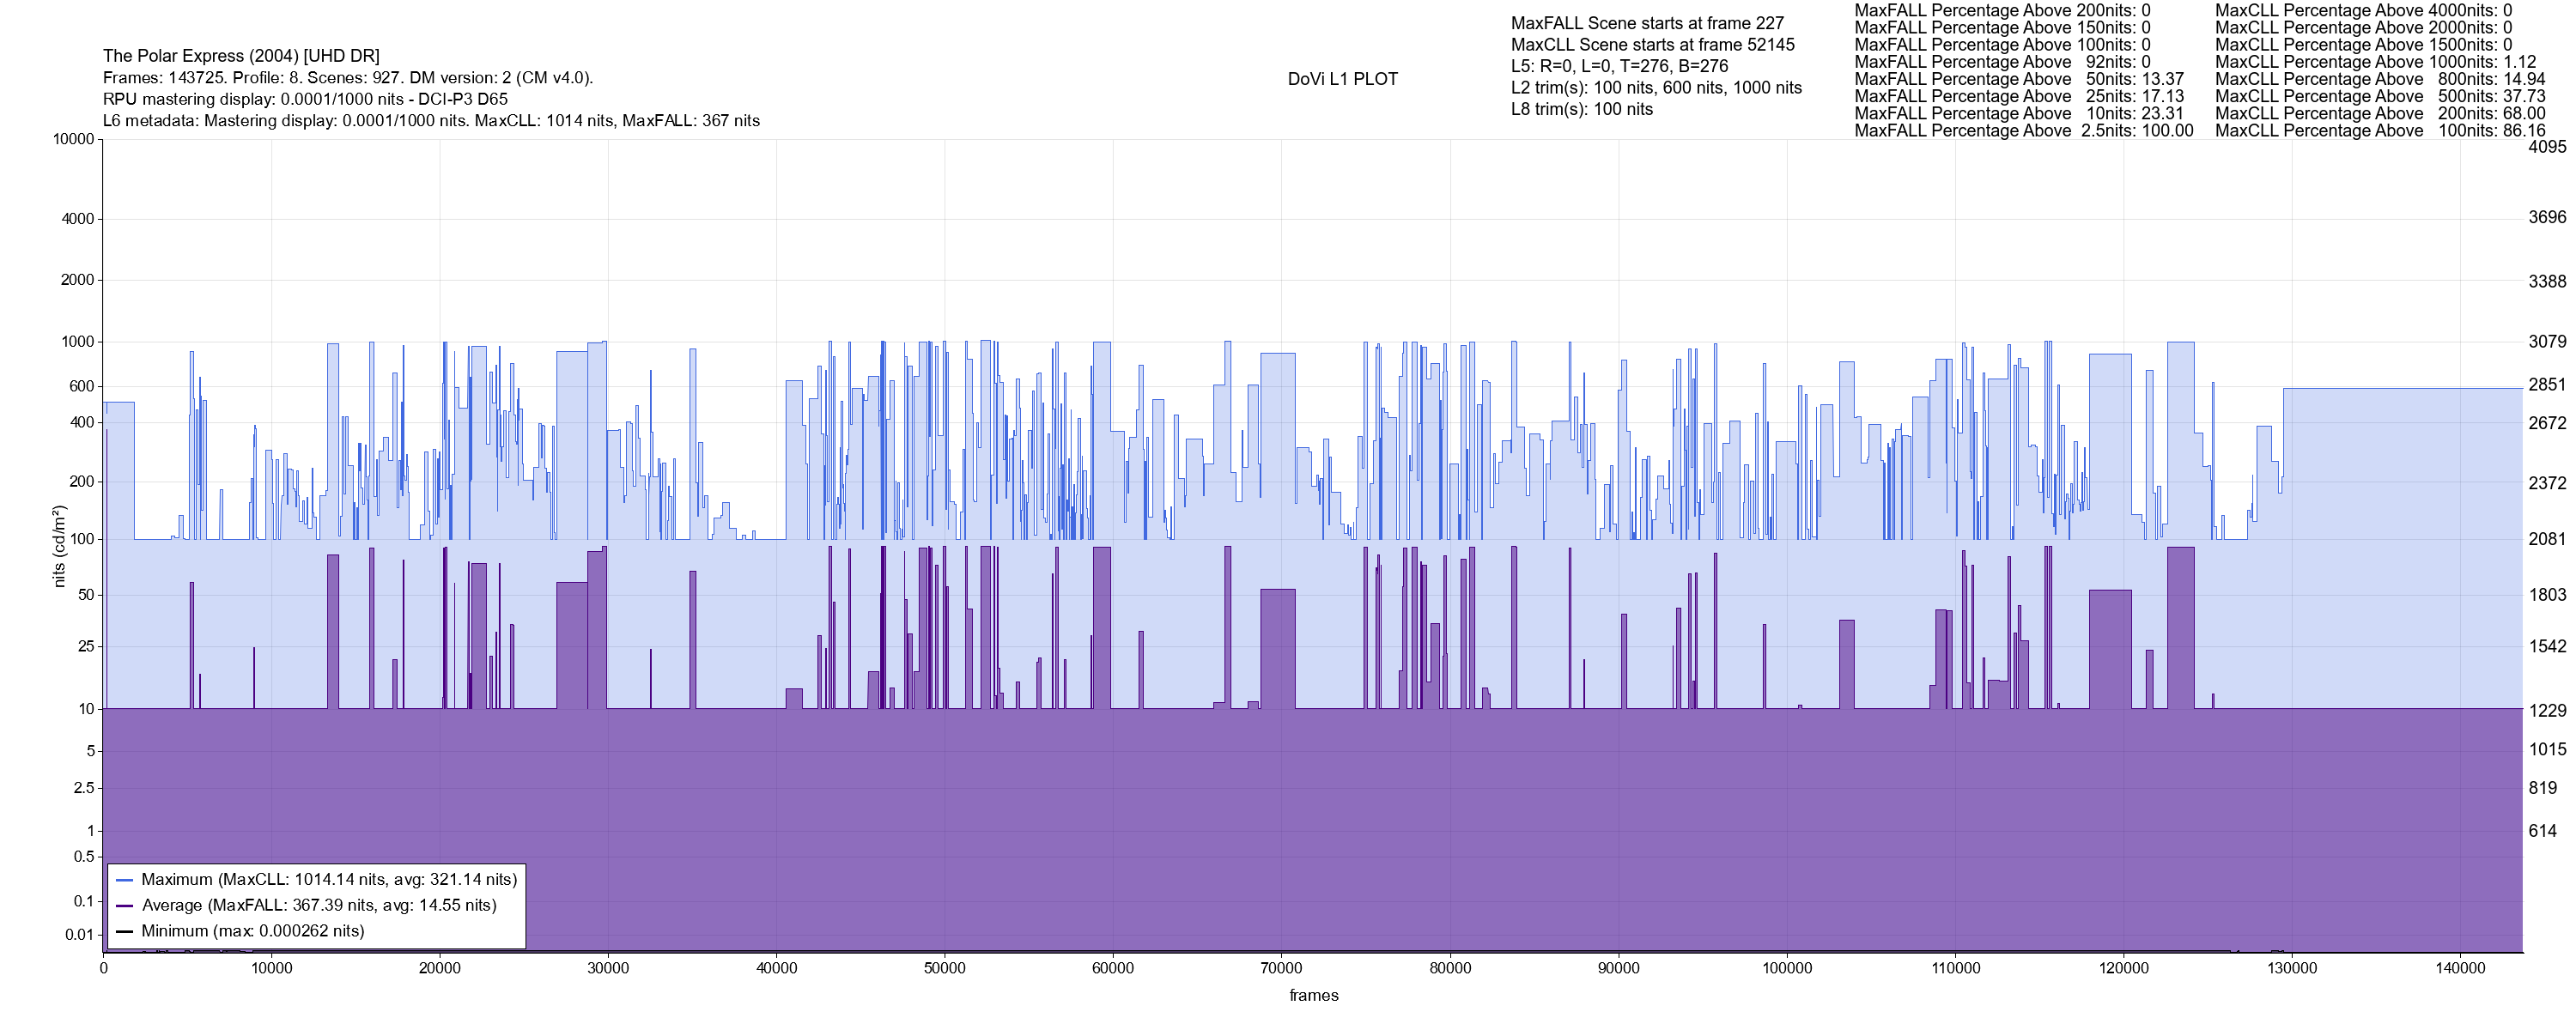This screenshot has height=1030, width=2576.
Task: Click the 4095 right-axis tick label
Action: tap(2547, 147)
